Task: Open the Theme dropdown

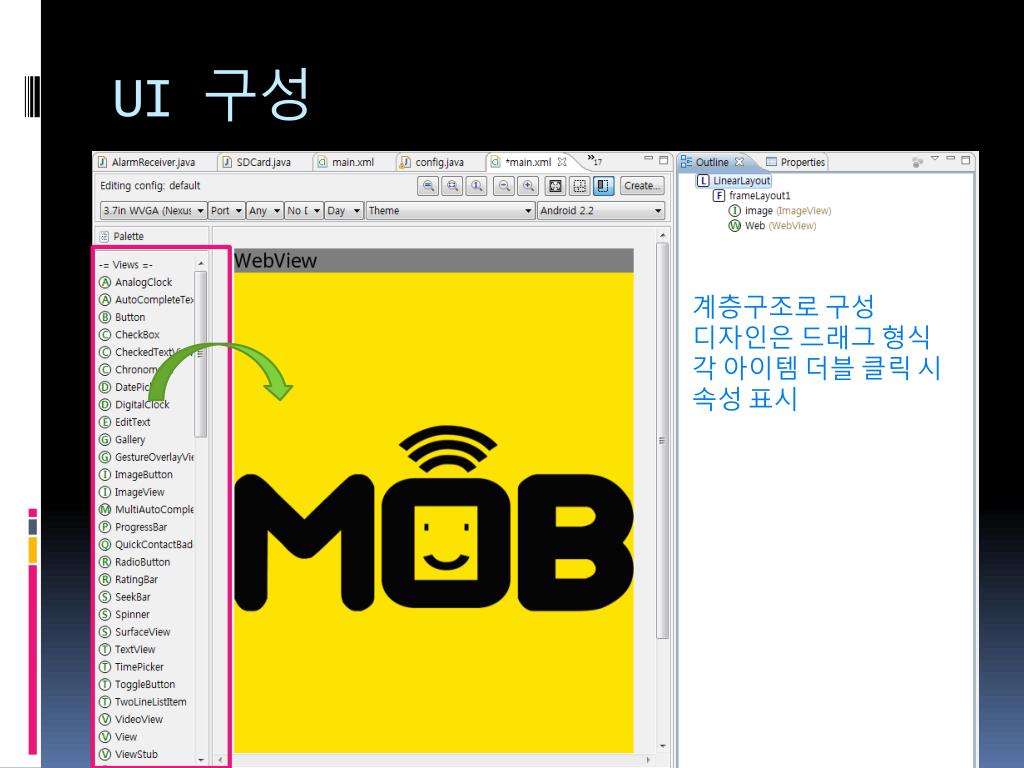Action: pyautogui.click(x=450, y=210)
